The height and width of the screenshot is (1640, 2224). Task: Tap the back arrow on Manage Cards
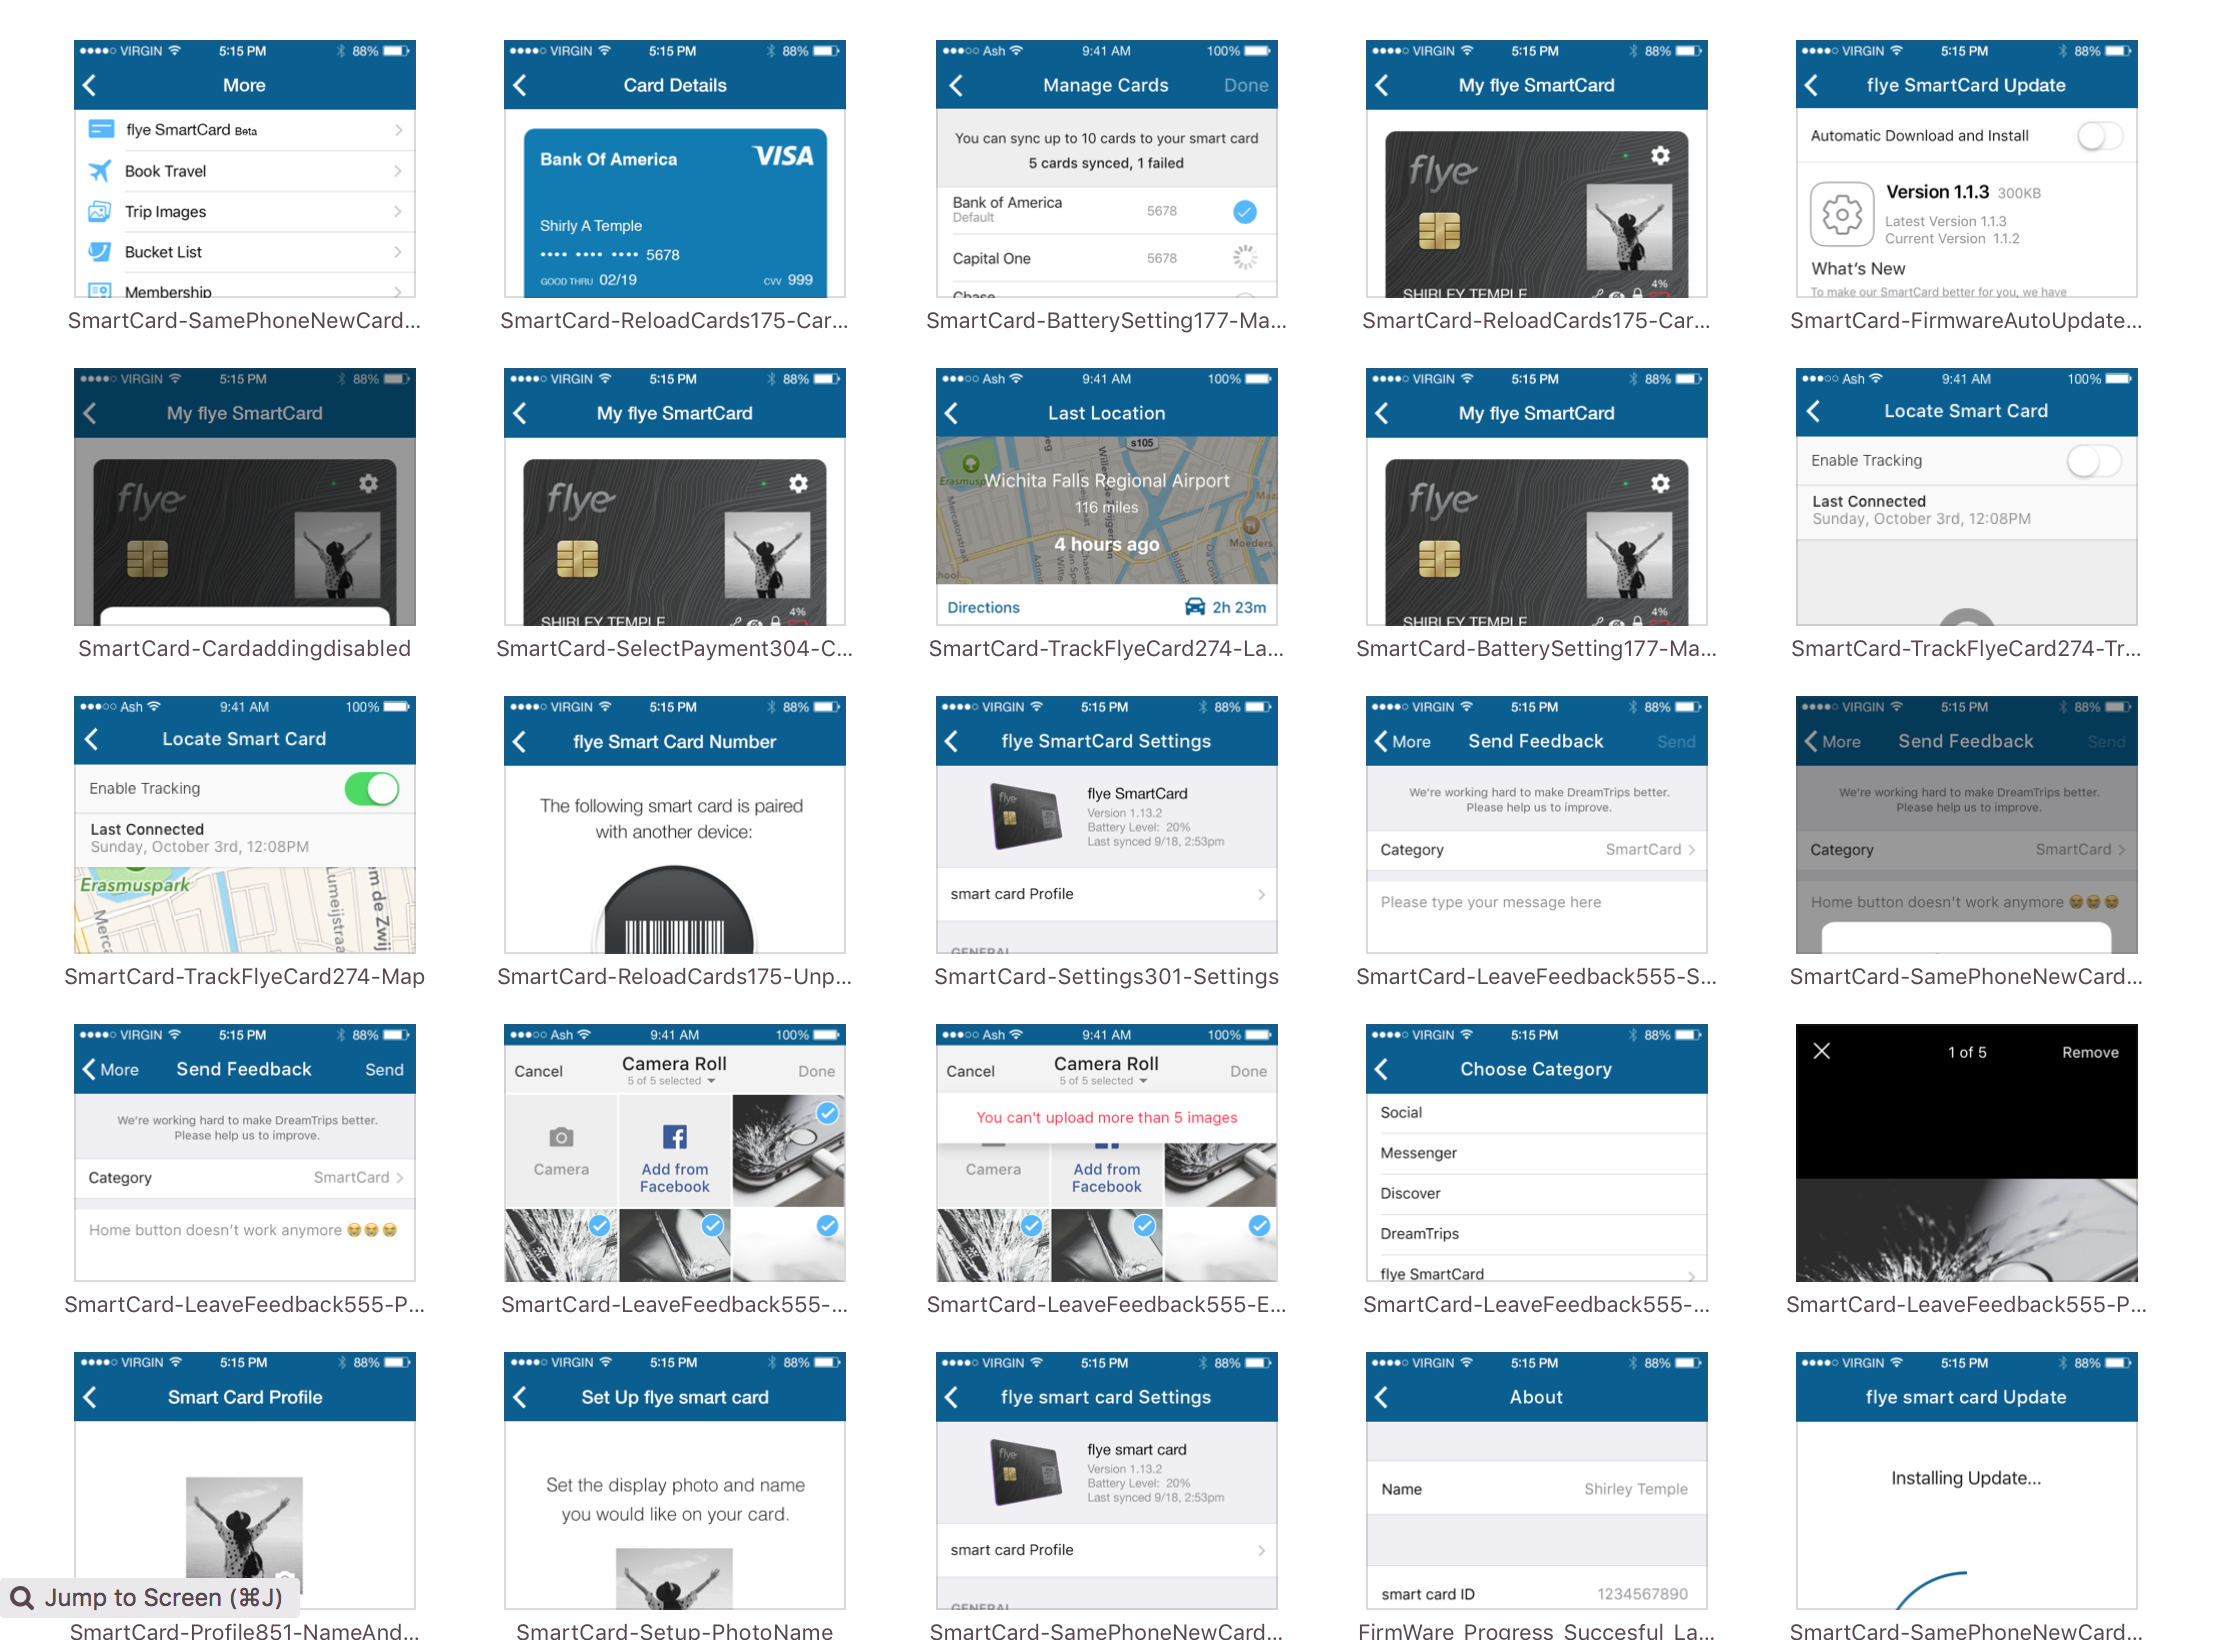(956, 85)
